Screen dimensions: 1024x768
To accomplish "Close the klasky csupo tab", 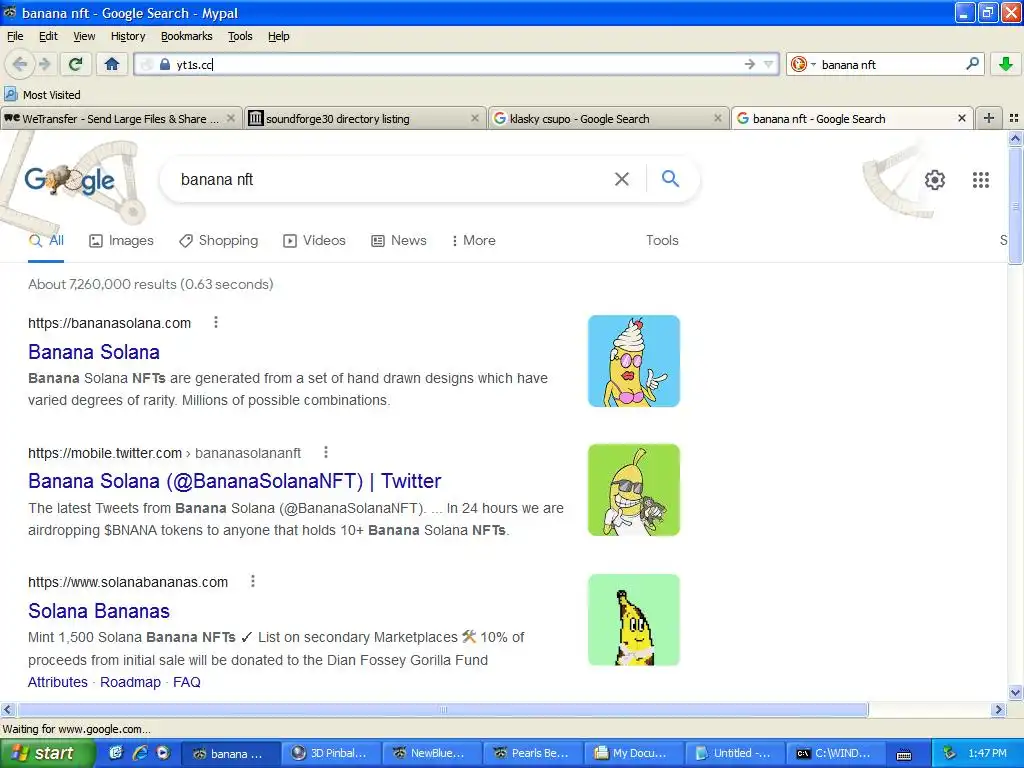I will [718, 118].
